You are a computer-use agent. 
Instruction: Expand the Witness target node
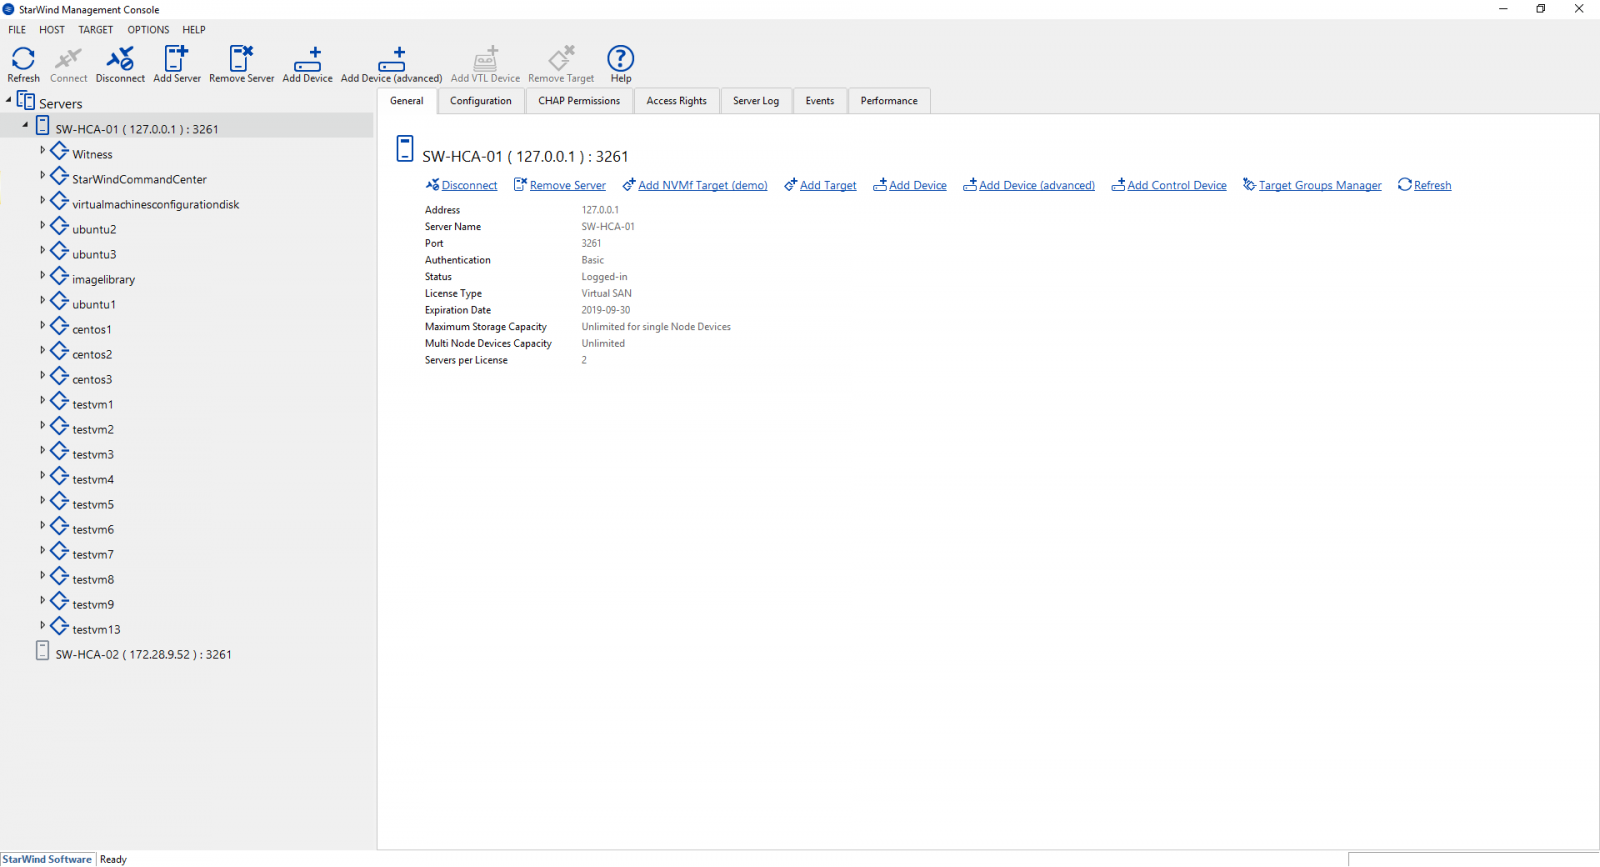click(x=42, y=150)
